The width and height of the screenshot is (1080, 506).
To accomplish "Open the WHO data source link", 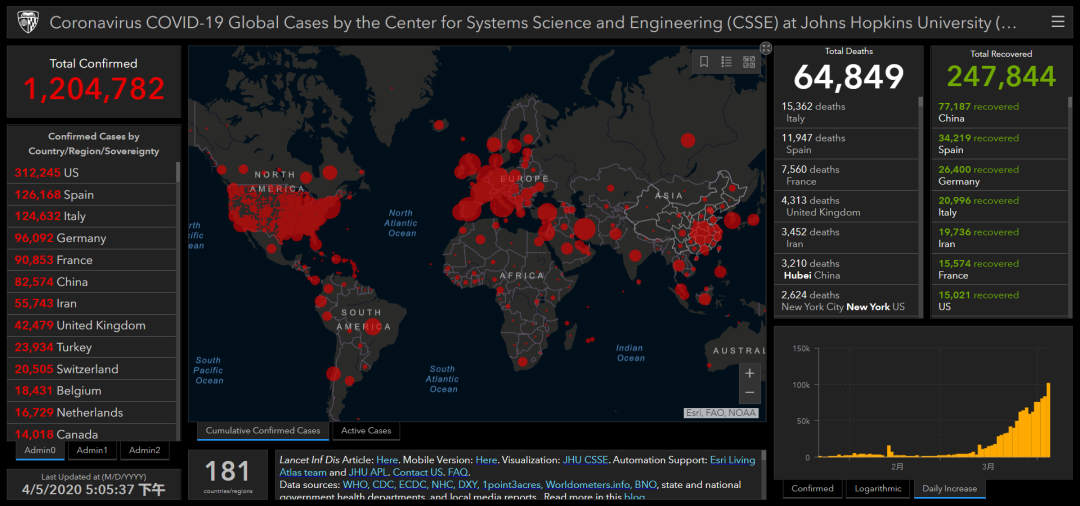I will (x=355, y=485).
